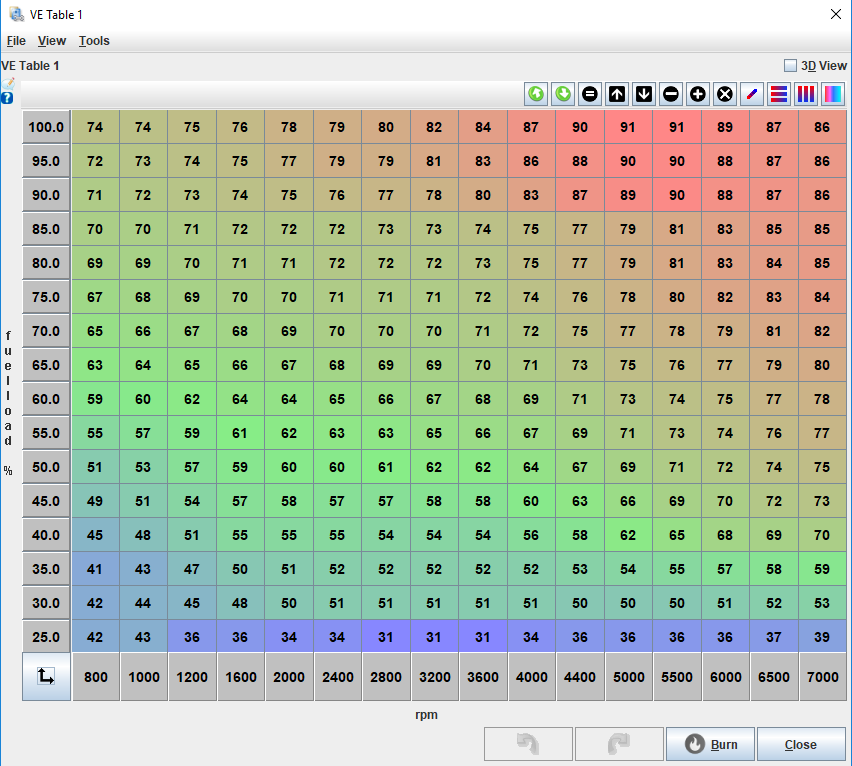Open the Tools menu
This screenshot has height=766, width=852.
pos(94,41)
